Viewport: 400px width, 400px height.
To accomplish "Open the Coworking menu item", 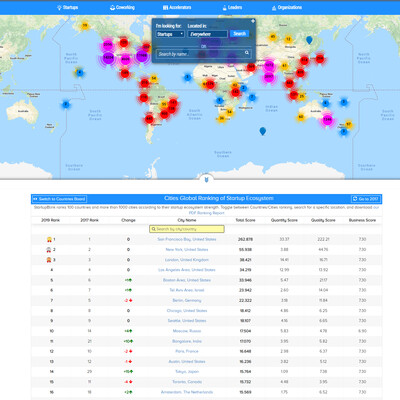I will [x=122, y=7].
